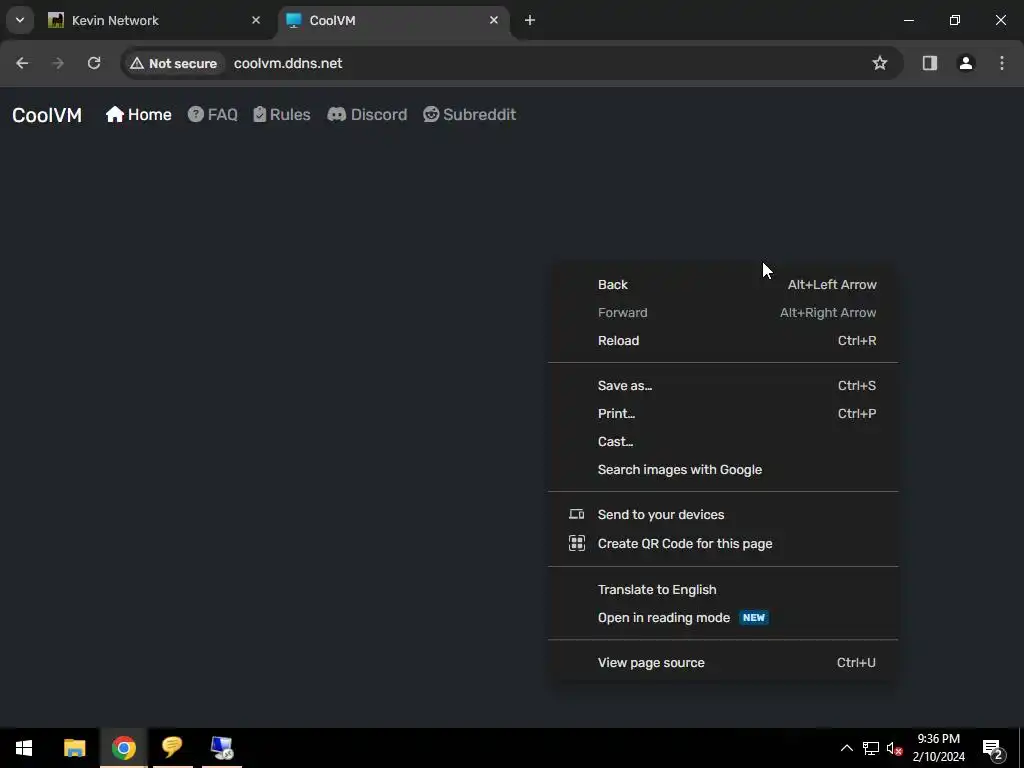Click the address bar URL coolvm.ddns.net
The image size is (1024, 768).
[288, 63]
